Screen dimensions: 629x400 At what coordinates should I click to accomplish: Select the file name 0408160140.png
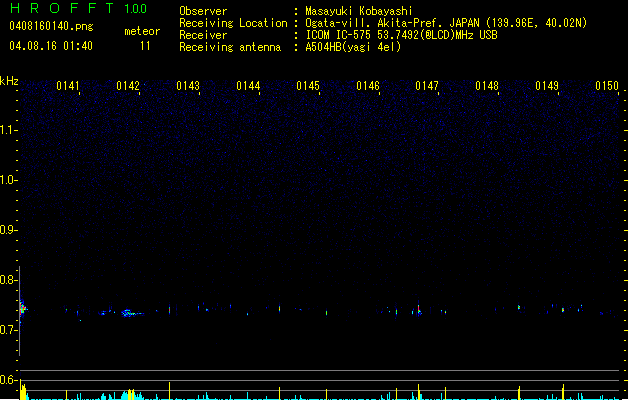point(51,26)
